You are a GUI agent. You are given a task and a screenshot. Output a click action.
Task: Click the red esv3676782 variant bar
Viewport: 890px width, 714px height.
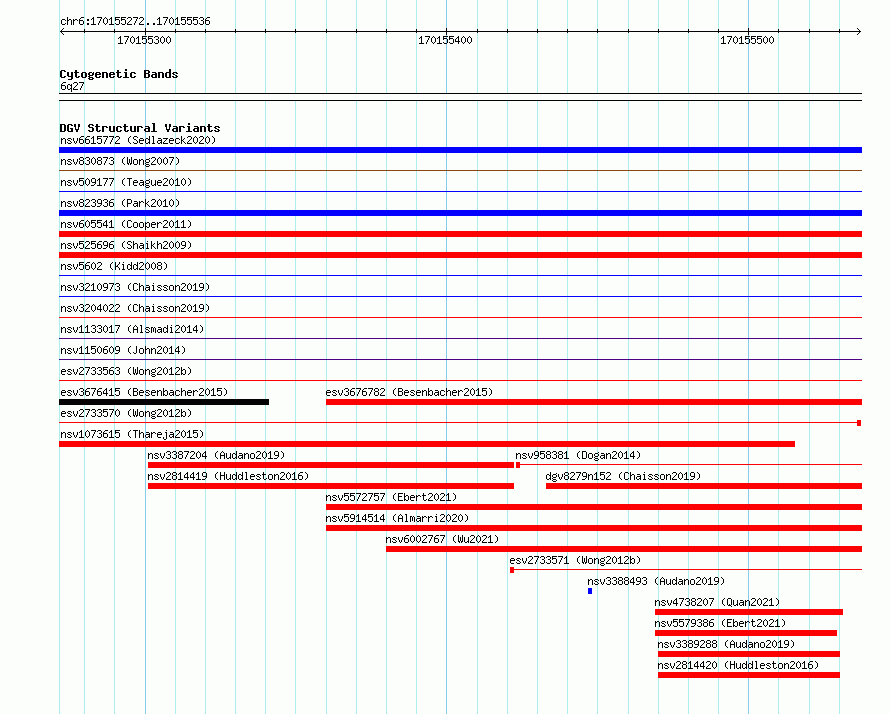pyautogui.click(x=594, y=402)
